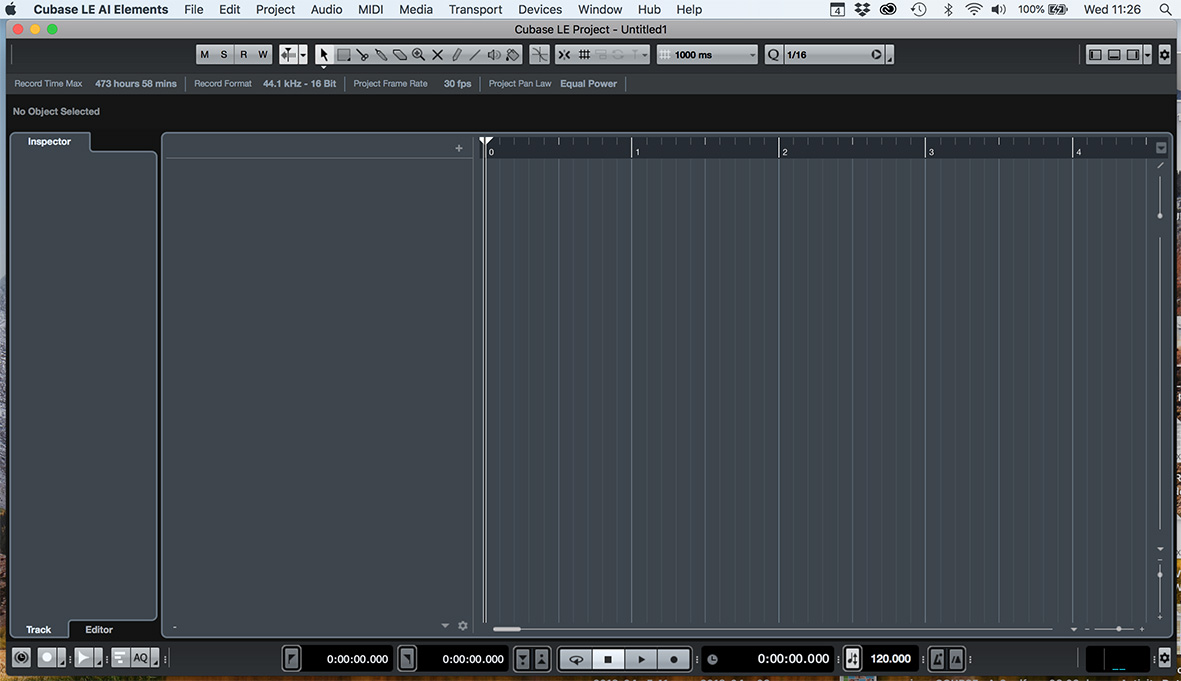Select the Zoom magnifier tool
Image resolution: width=1181 pixels, height=681 pixels.
pos(419,54)
